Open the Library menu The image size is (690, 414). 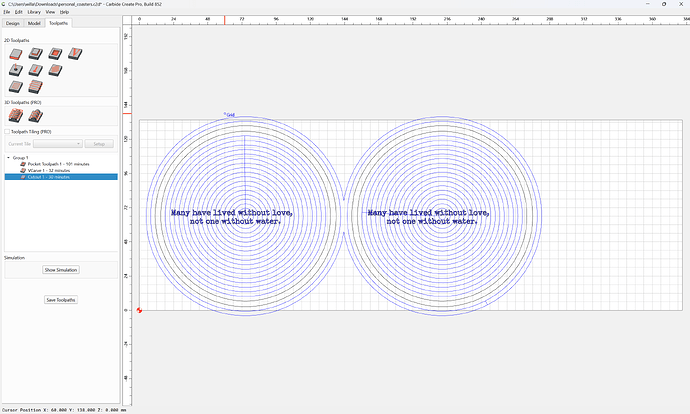click(34, 12)
